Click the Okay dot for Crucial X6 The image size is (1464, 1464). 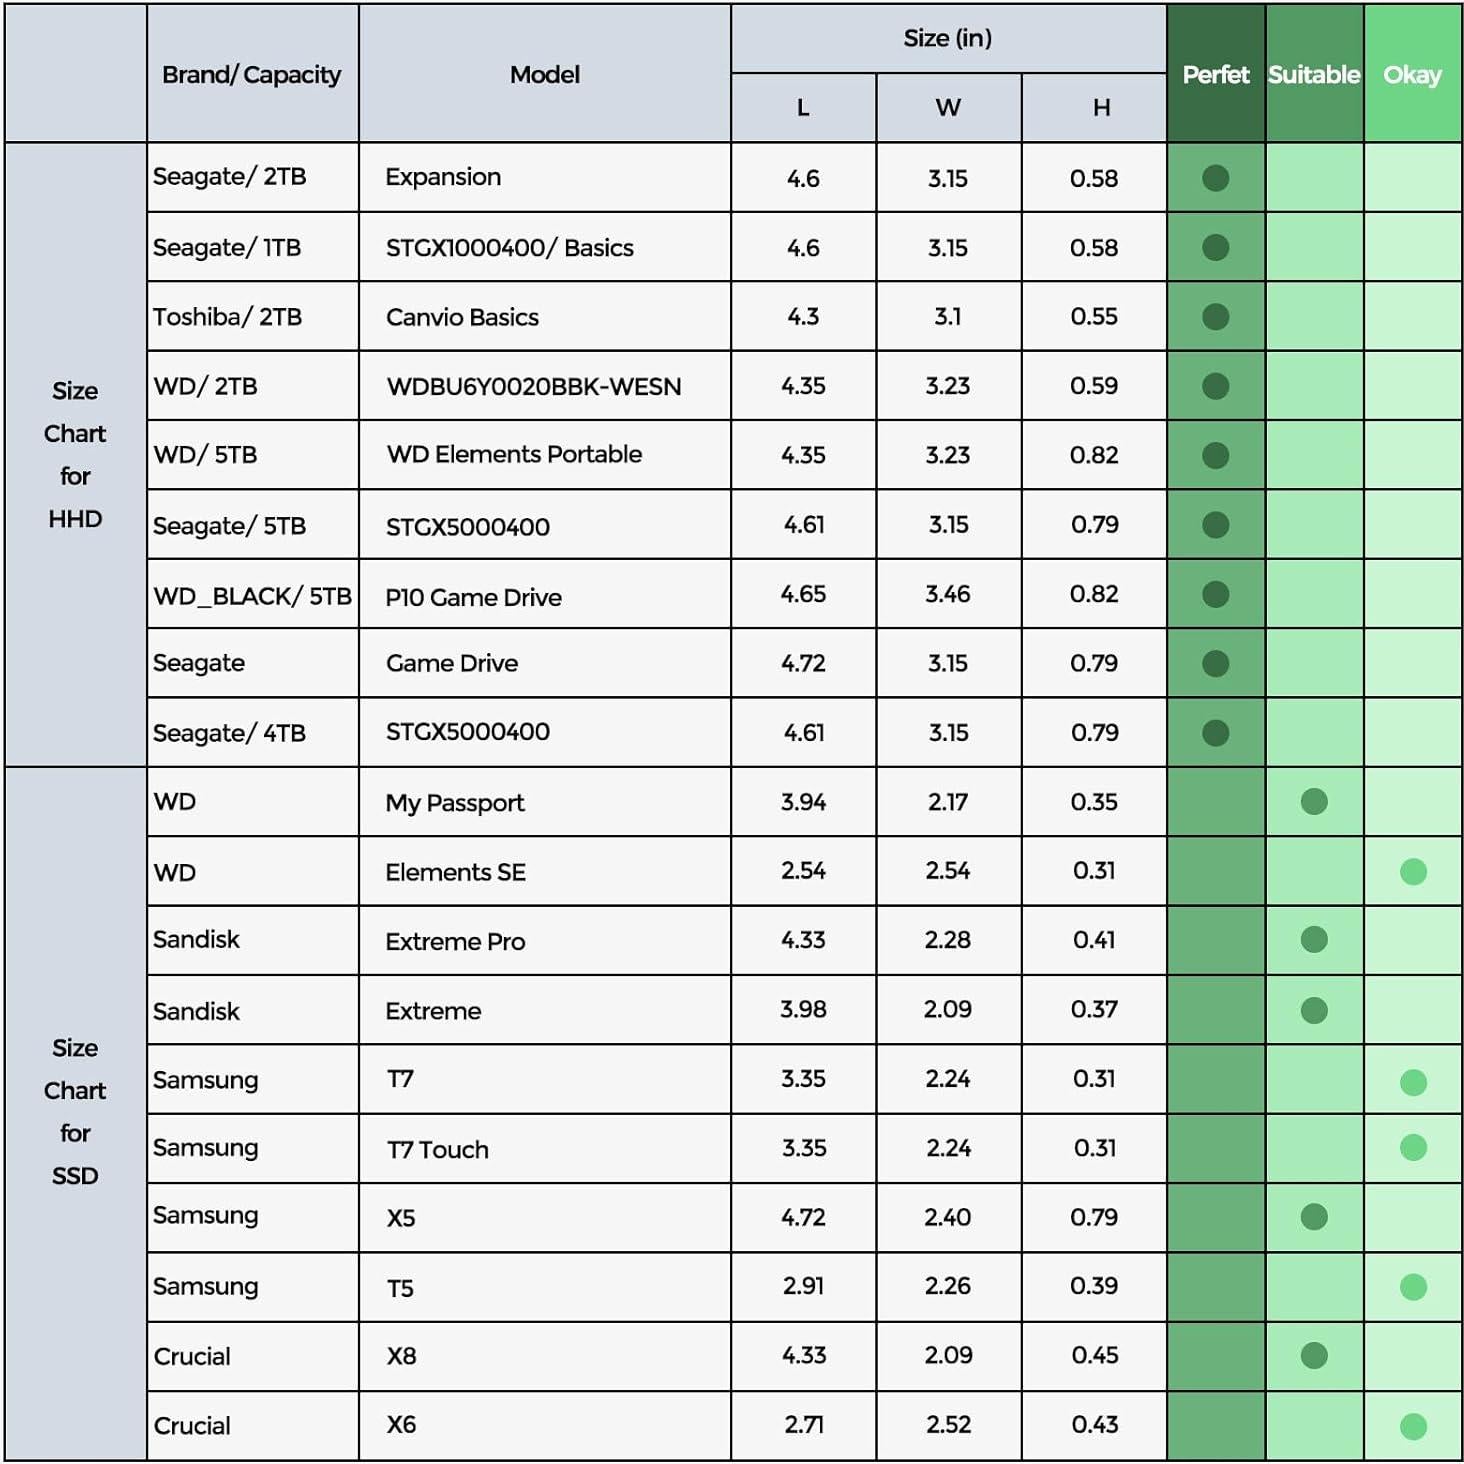point(1413,1426)
